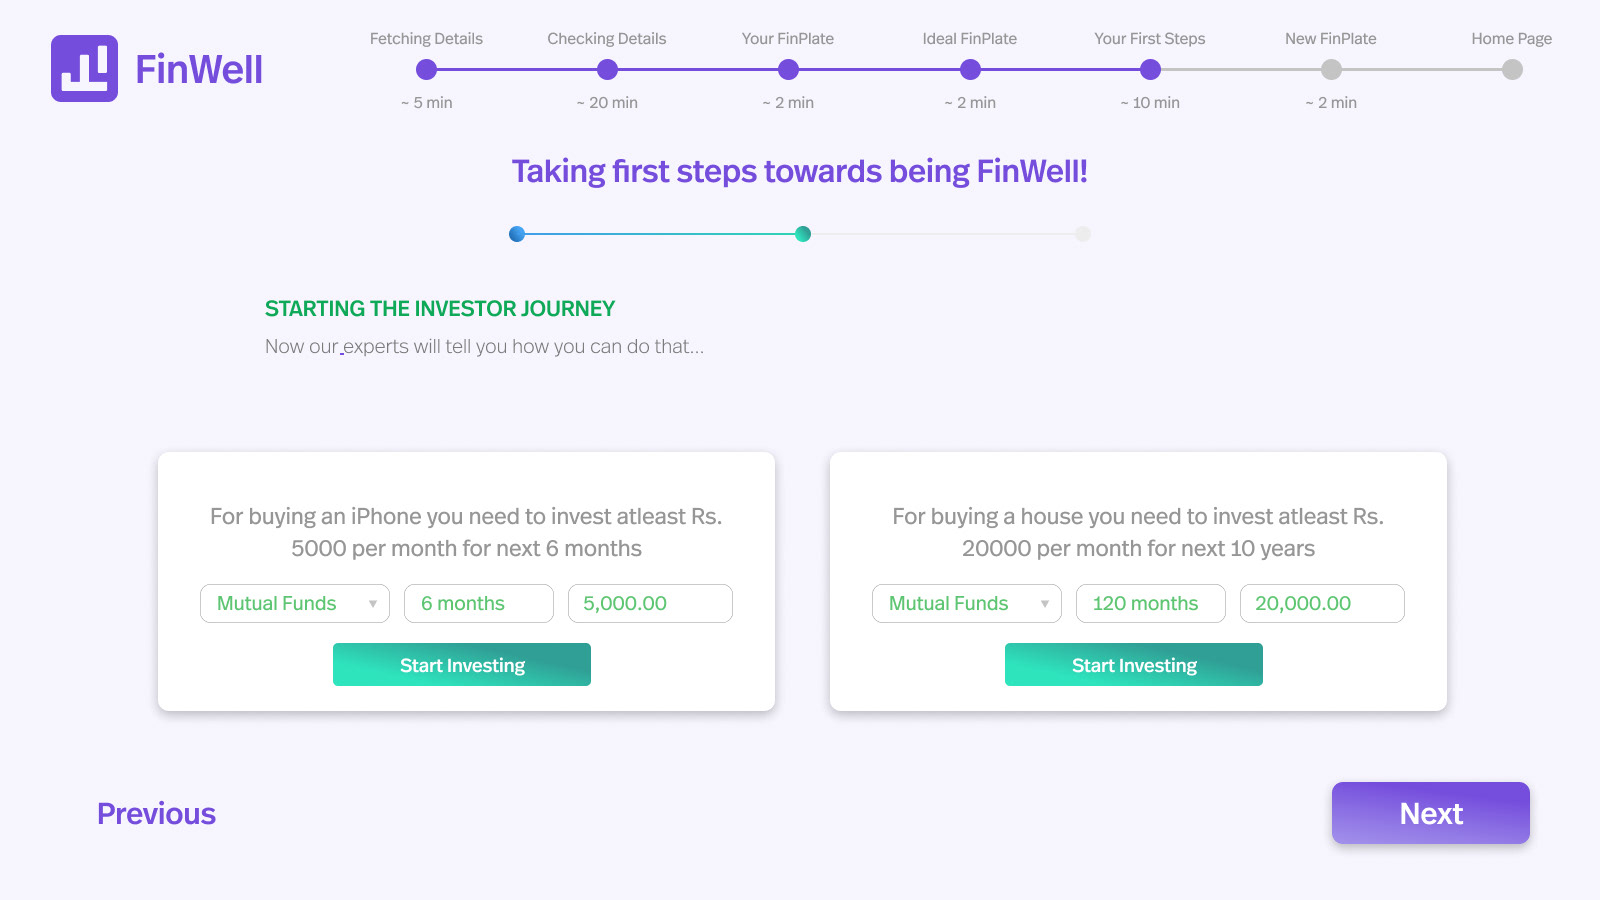Edit the 20,000.00 amount field

[x=1322, y=603]
